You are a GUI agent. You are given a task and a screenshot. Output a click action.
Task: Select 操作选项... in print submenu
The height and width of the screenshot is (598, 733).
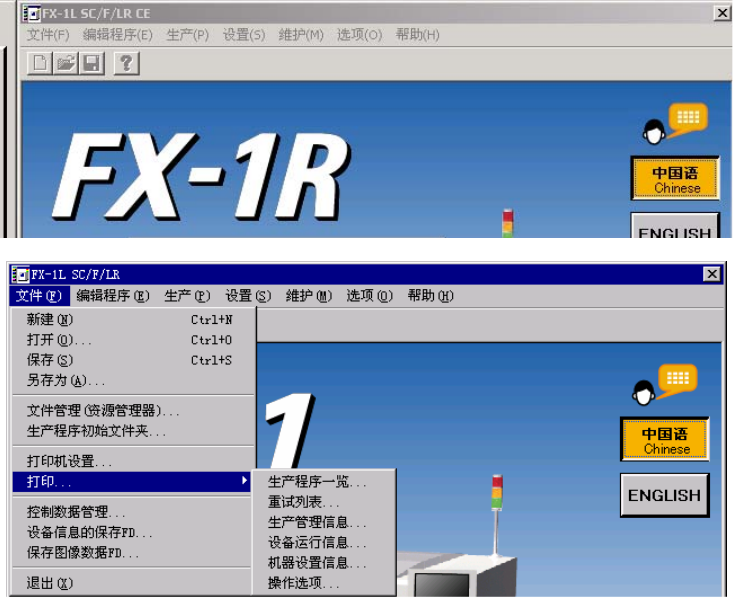click(x=324, y=583)
